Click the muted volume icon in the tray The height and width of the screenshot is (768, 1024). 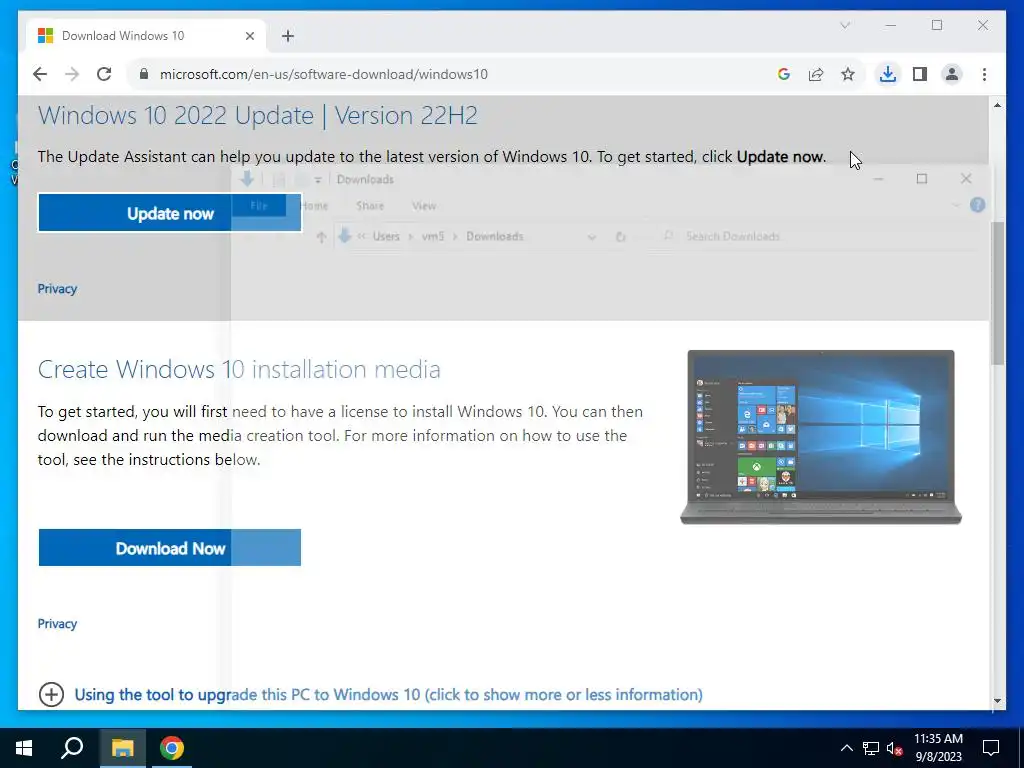coord(895,748)
